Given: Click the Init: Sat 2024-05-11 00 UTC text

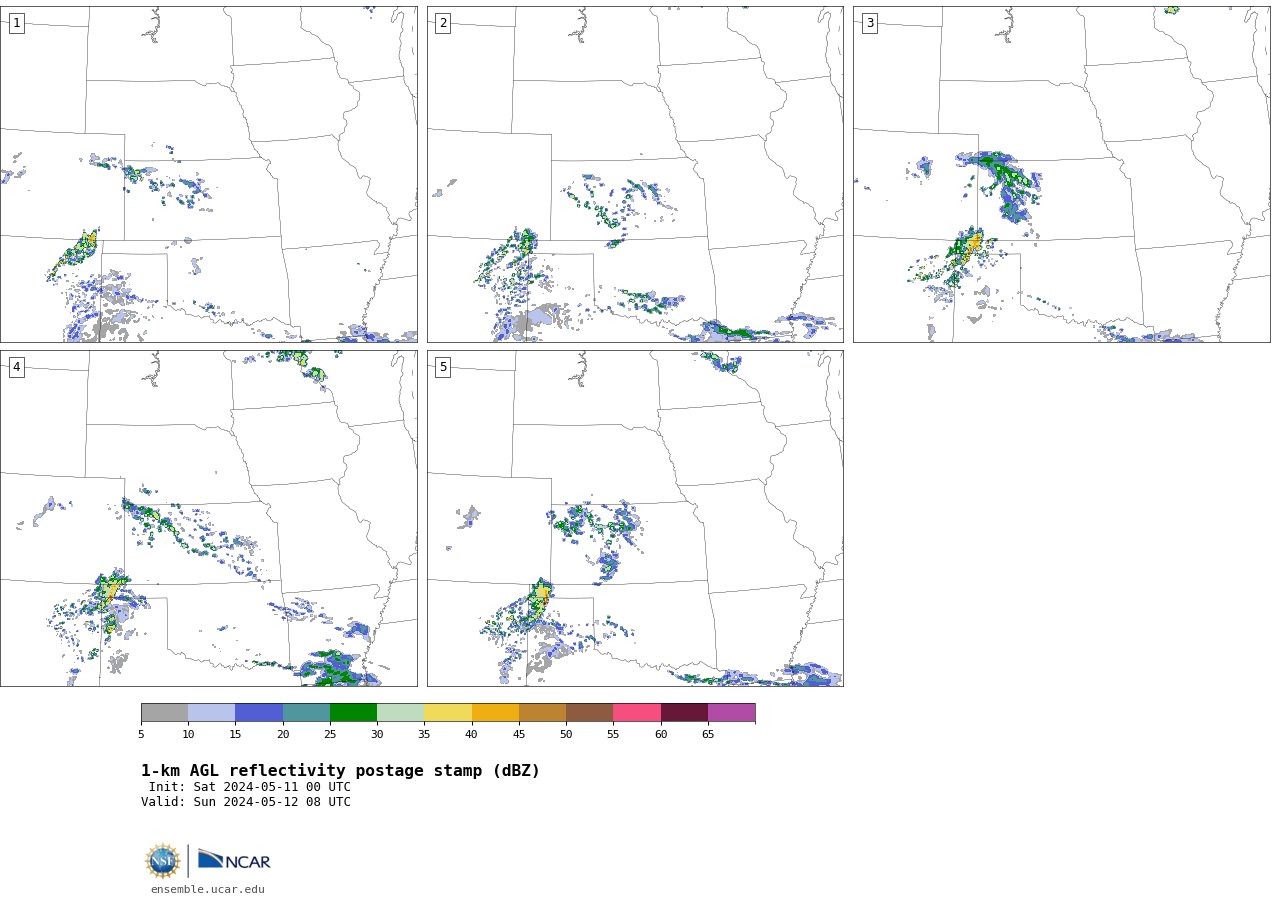Looking at the screenshot, I should (x=250, y=787).
